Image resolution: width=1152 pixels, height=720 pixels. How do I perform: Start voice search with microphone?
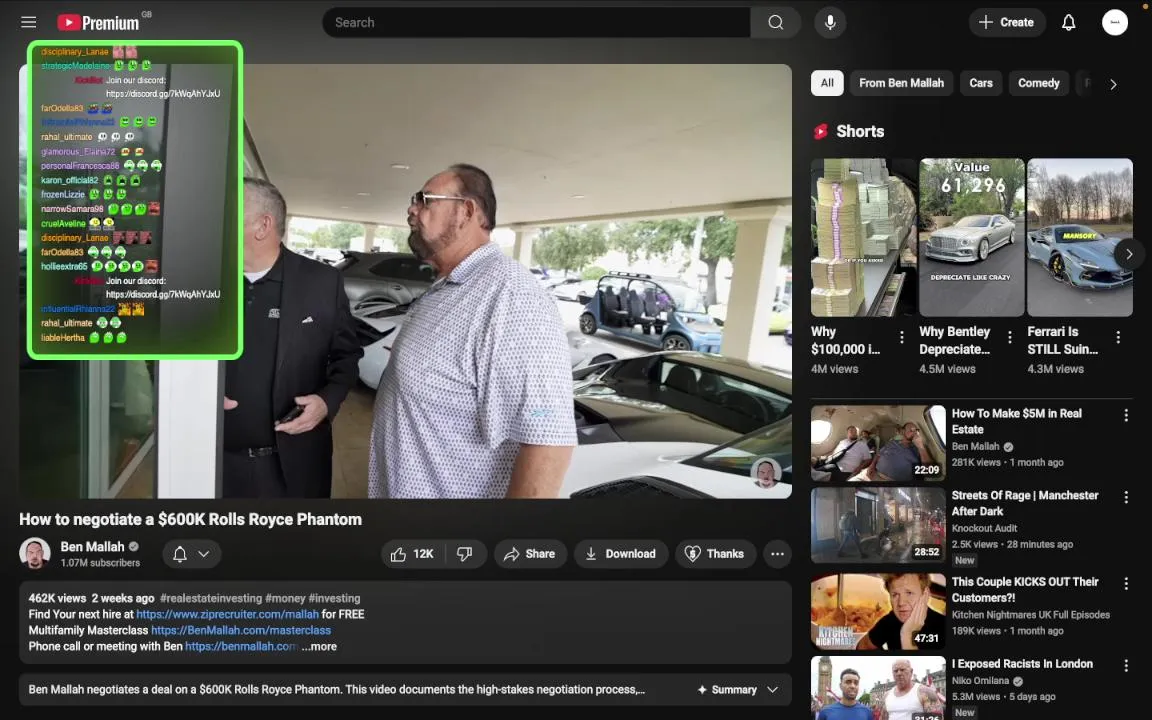[829, 22]
